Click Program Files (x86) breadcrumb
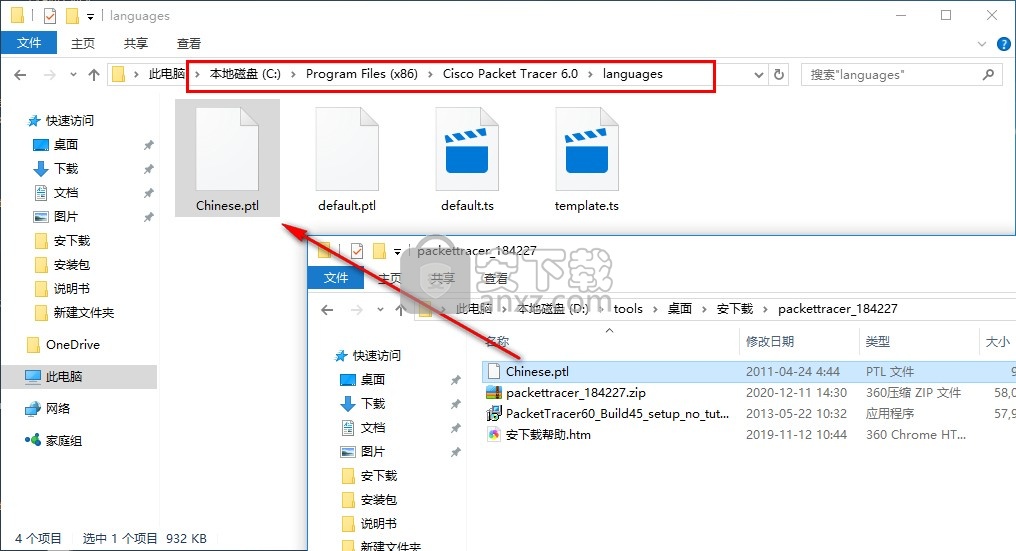This screenshot has width=1016, height=551. point(362,74)
